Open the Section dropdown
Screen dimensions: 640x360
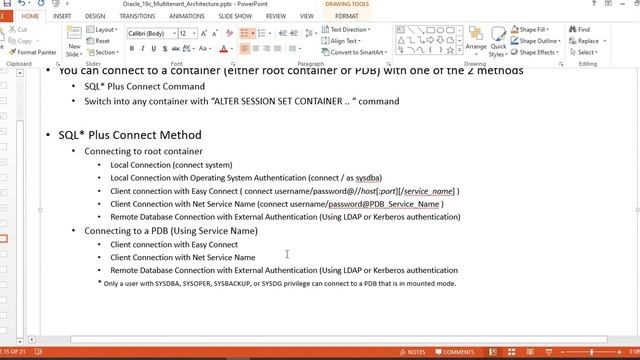tap(103, 52)
